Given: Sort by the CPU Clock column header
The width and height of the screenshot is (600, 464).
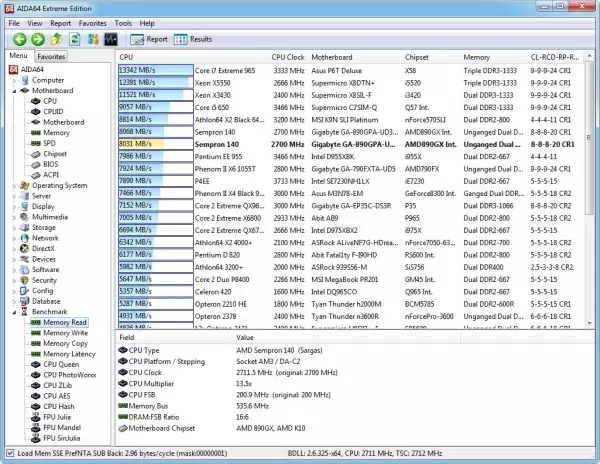Looking at the screenshot, I should pos(288,57).
